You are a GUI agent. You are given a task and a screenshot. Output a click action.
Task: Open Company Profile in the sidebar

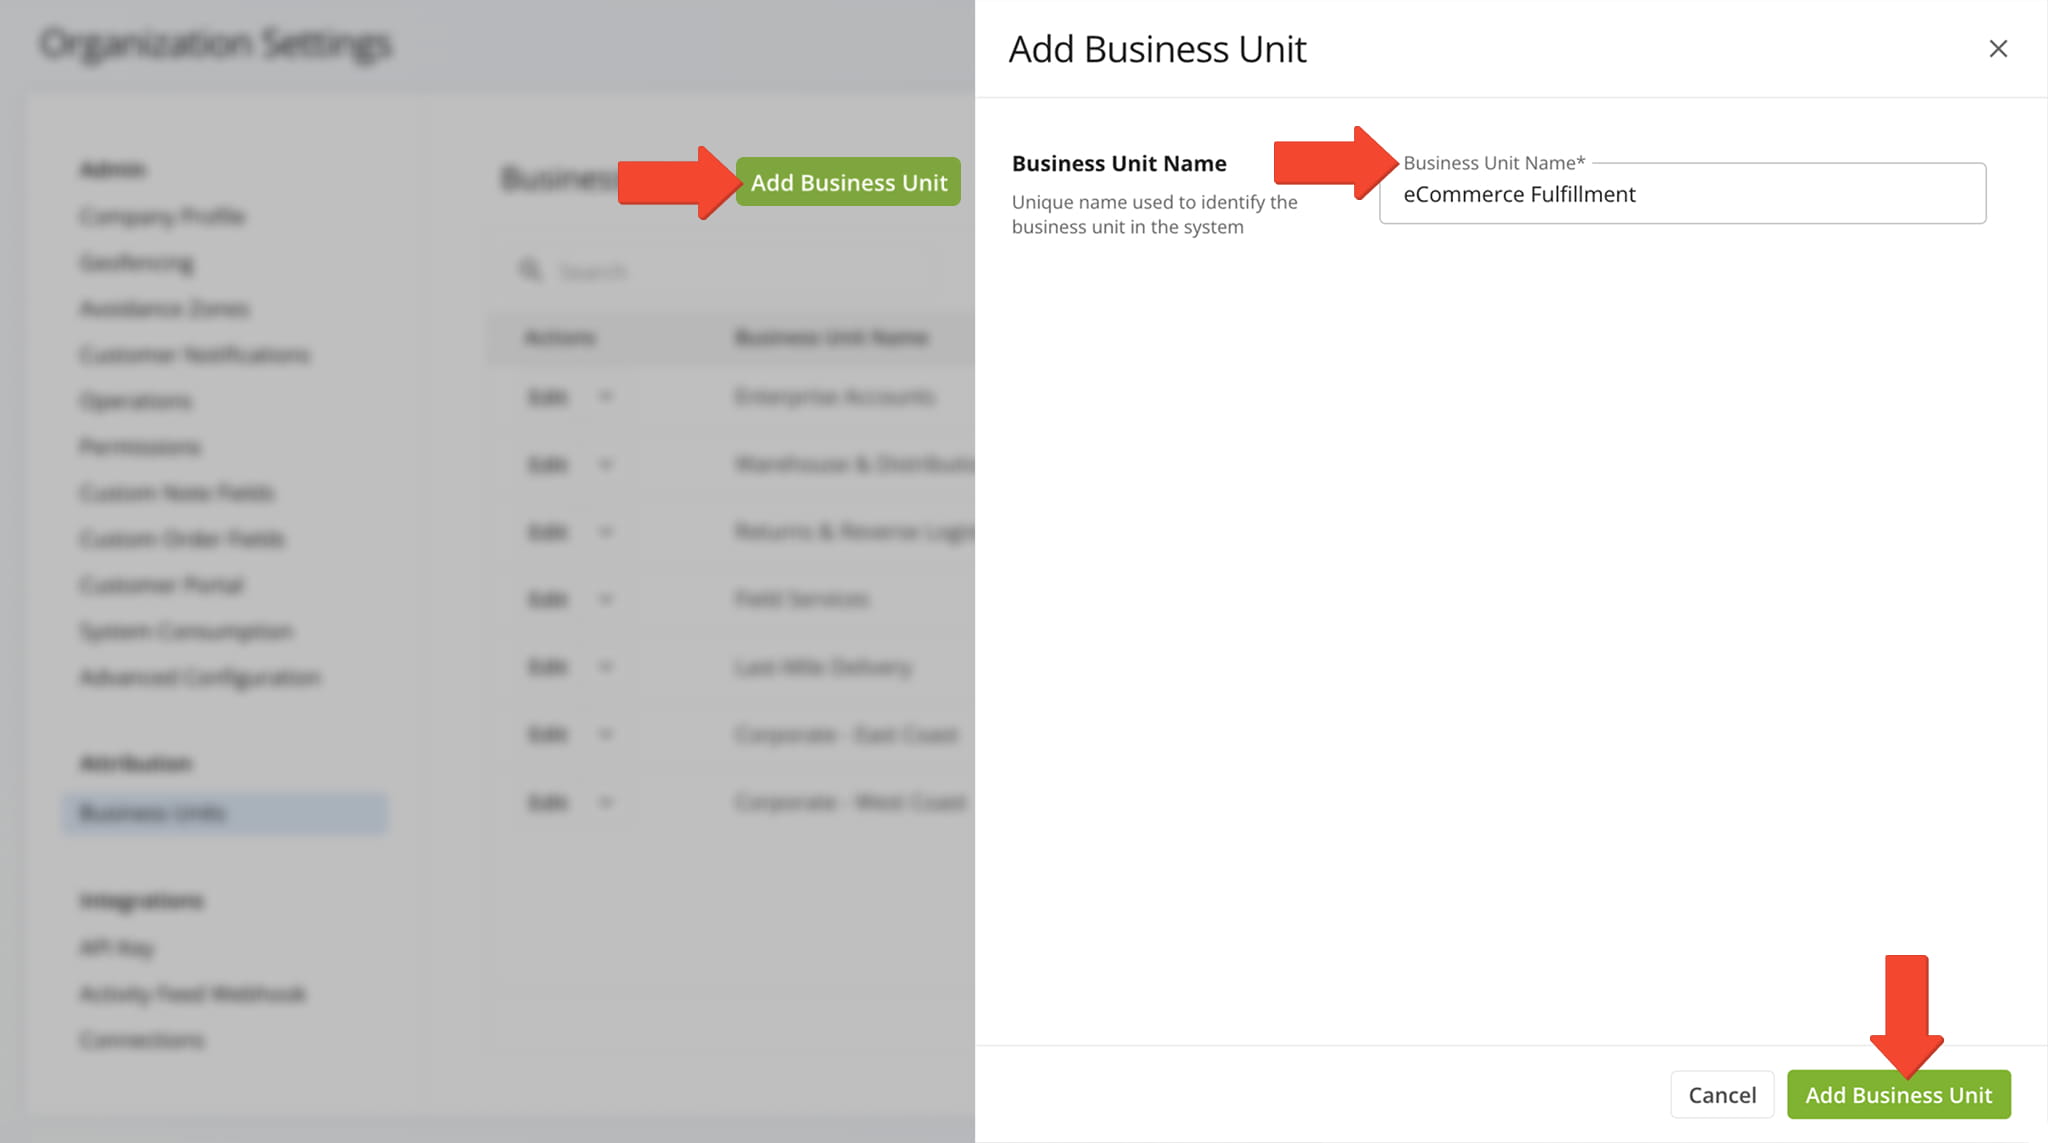coord(162,216)
